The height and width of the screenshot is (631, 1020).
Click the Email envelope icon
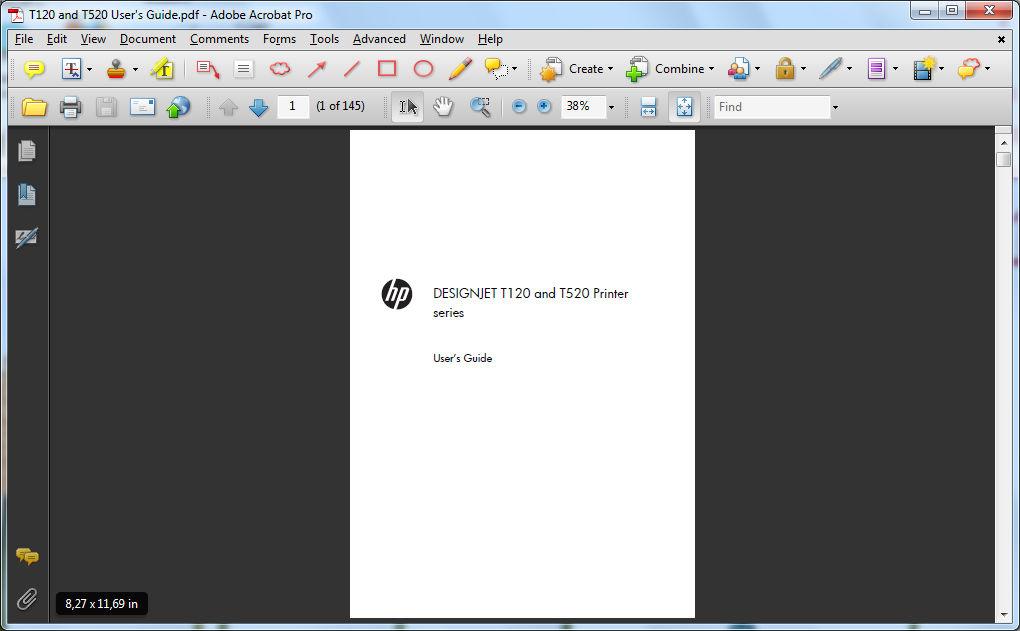coord(142,107)
